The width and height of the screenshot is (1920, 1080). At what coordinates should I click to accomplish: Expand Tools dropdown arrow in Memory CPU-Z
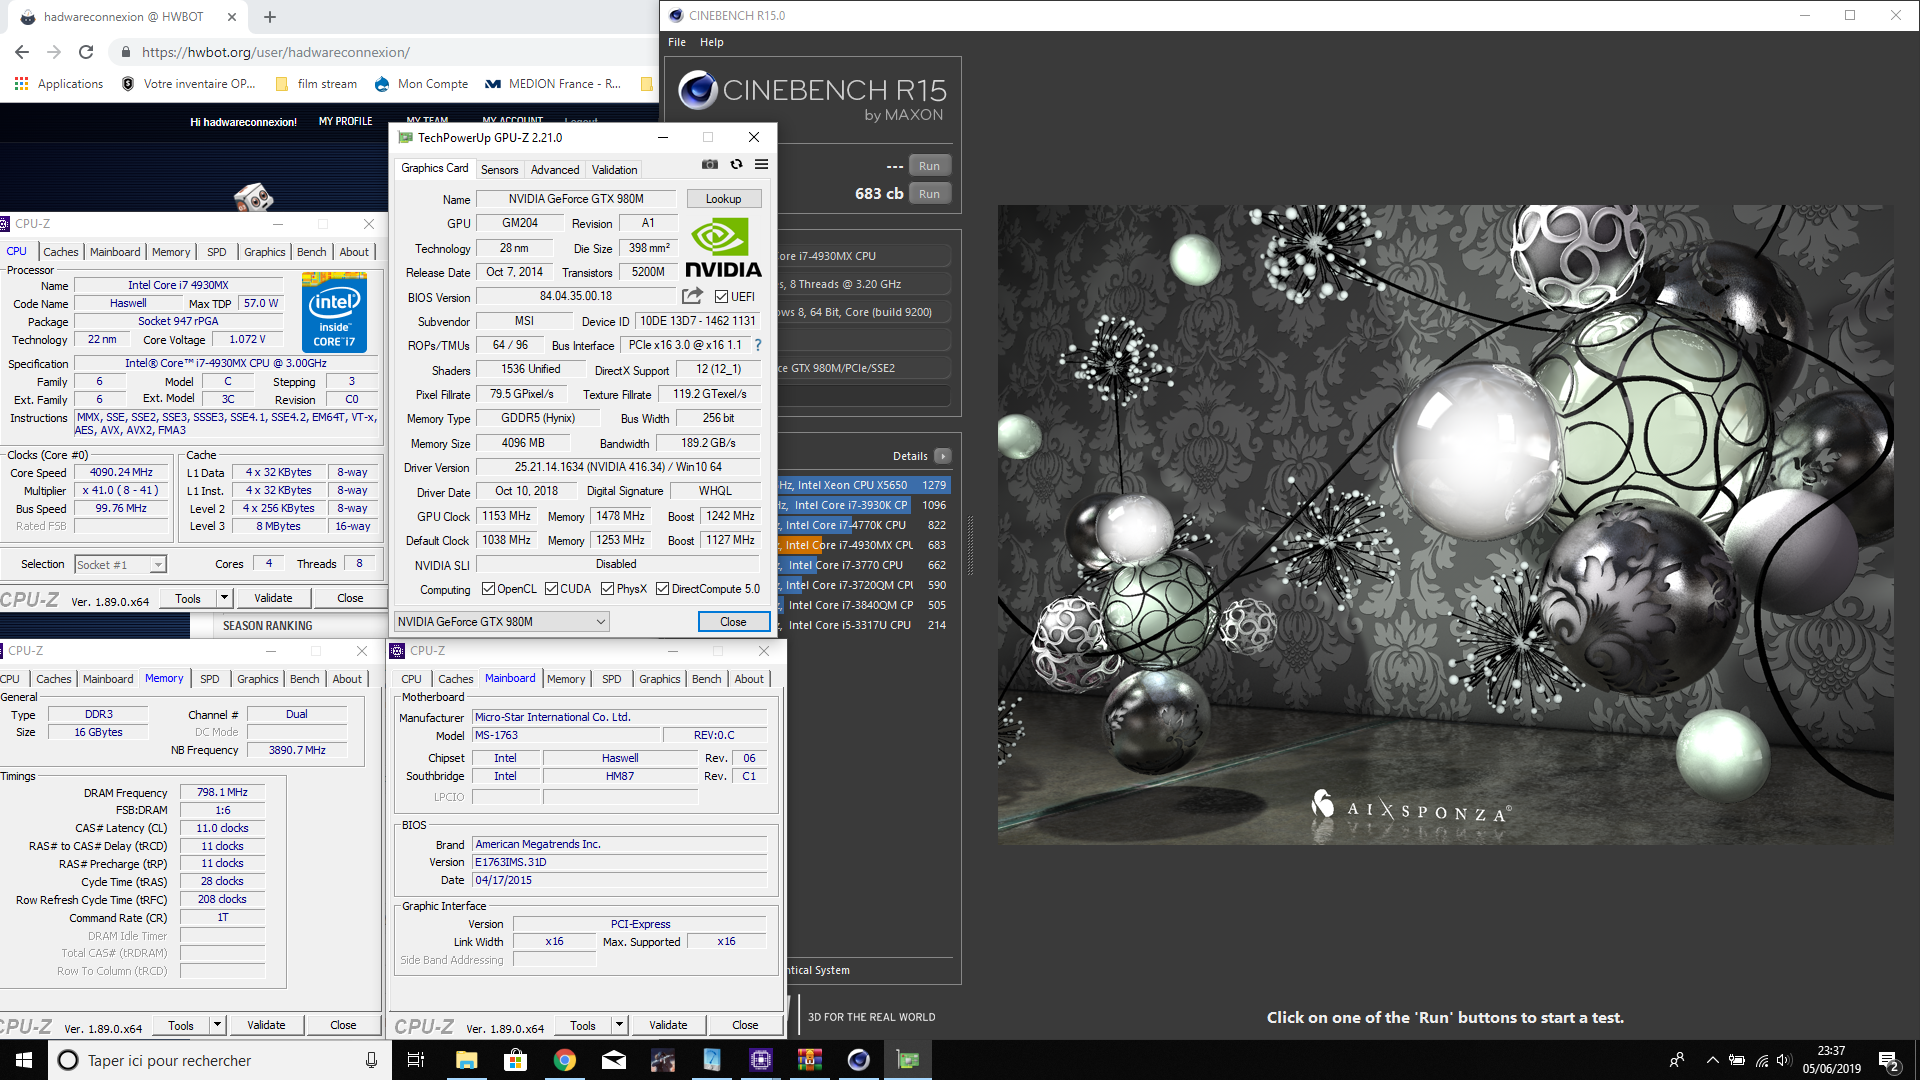pos(217,1025)
